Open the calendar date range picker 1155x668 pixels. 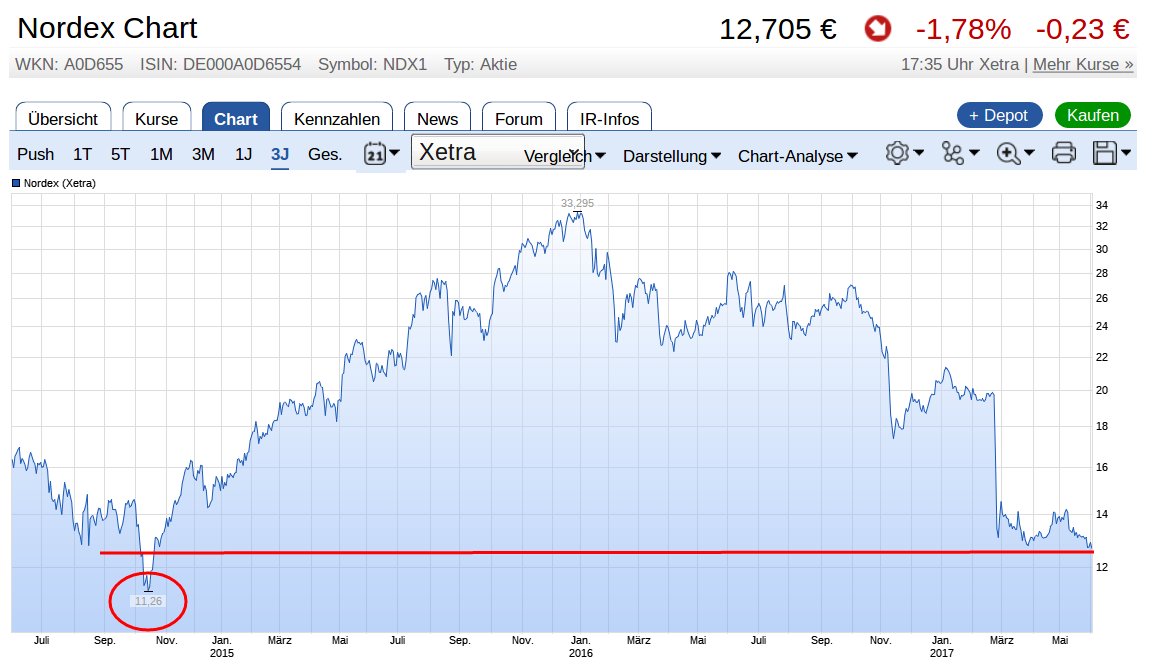[381, 154]
